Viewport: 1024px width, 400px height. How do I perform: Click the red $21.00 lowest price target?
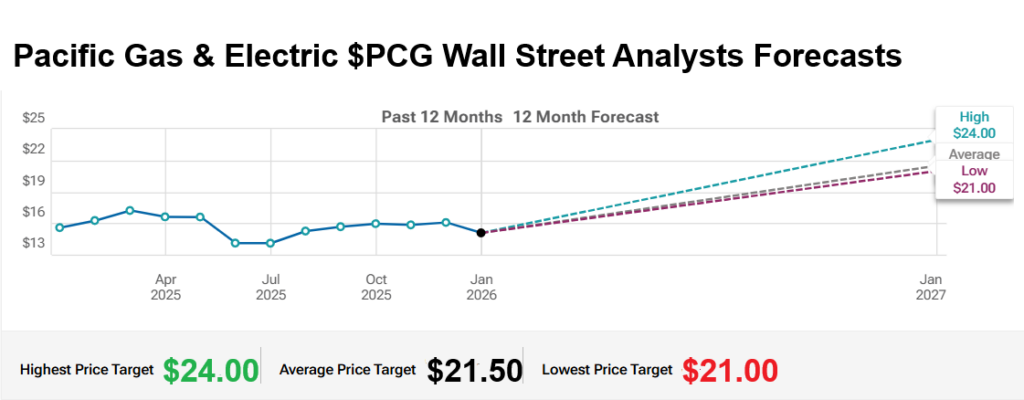730,370
